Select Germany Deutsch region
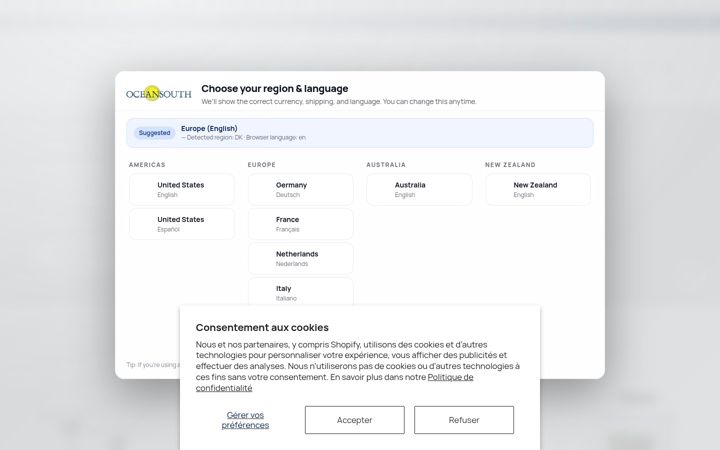Image resolution: width=720 pixels, height=450 pixels. (301, 189)
